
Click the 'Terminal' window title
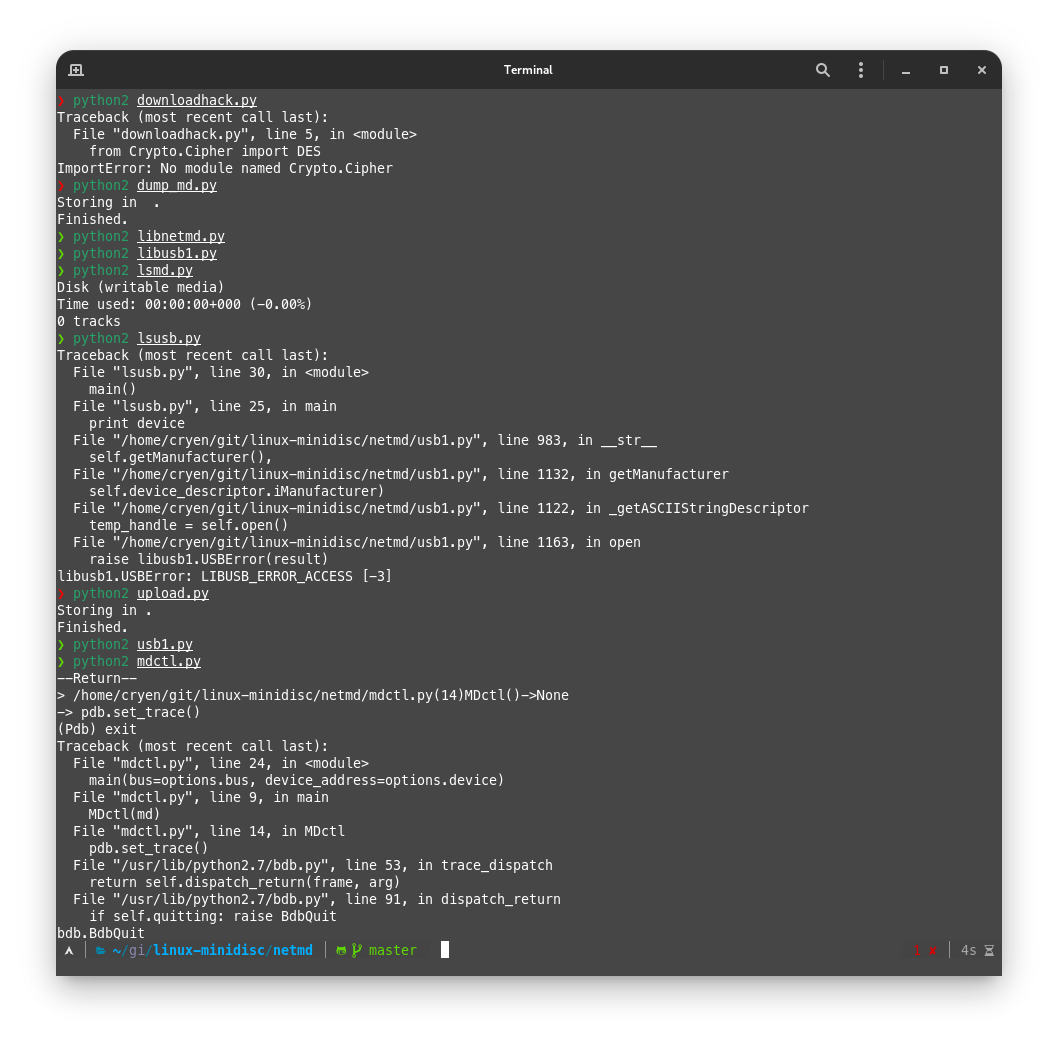528,70
